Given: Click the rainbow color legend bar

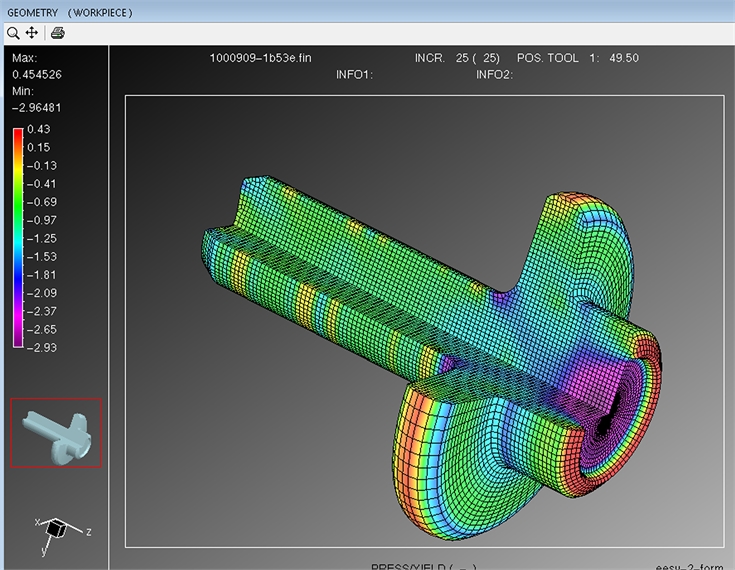Looking at the screenshot, I should [x=18, y=238].
